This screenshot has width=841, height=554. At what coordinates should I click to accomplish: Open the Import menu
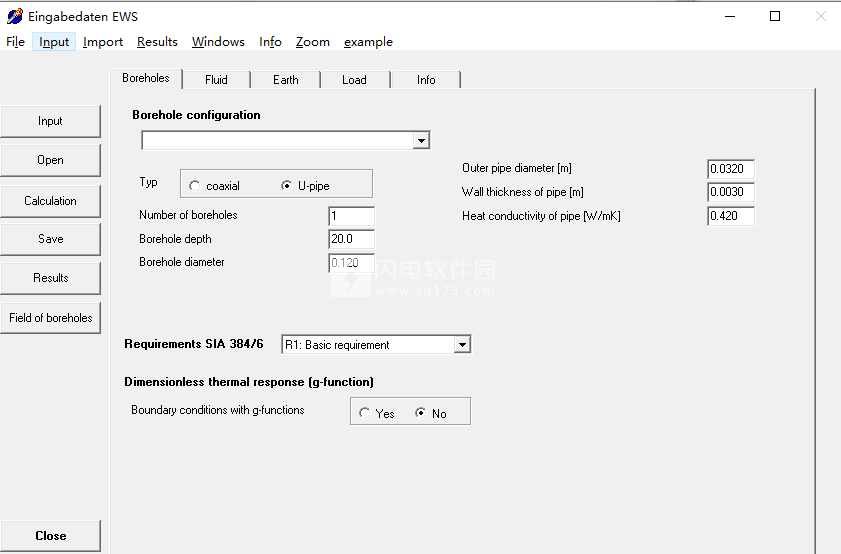(103, 42)
